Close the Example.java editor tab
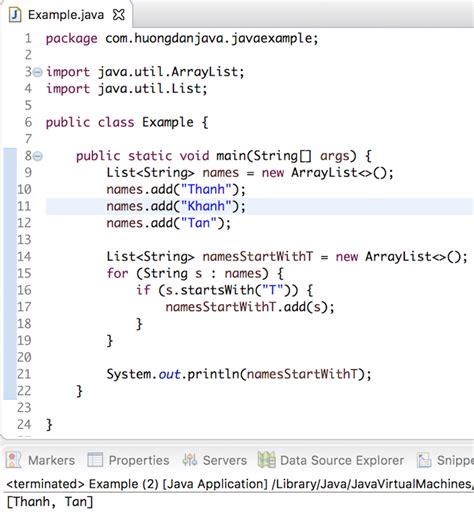 pyautogui.click(x=119, y=15)
